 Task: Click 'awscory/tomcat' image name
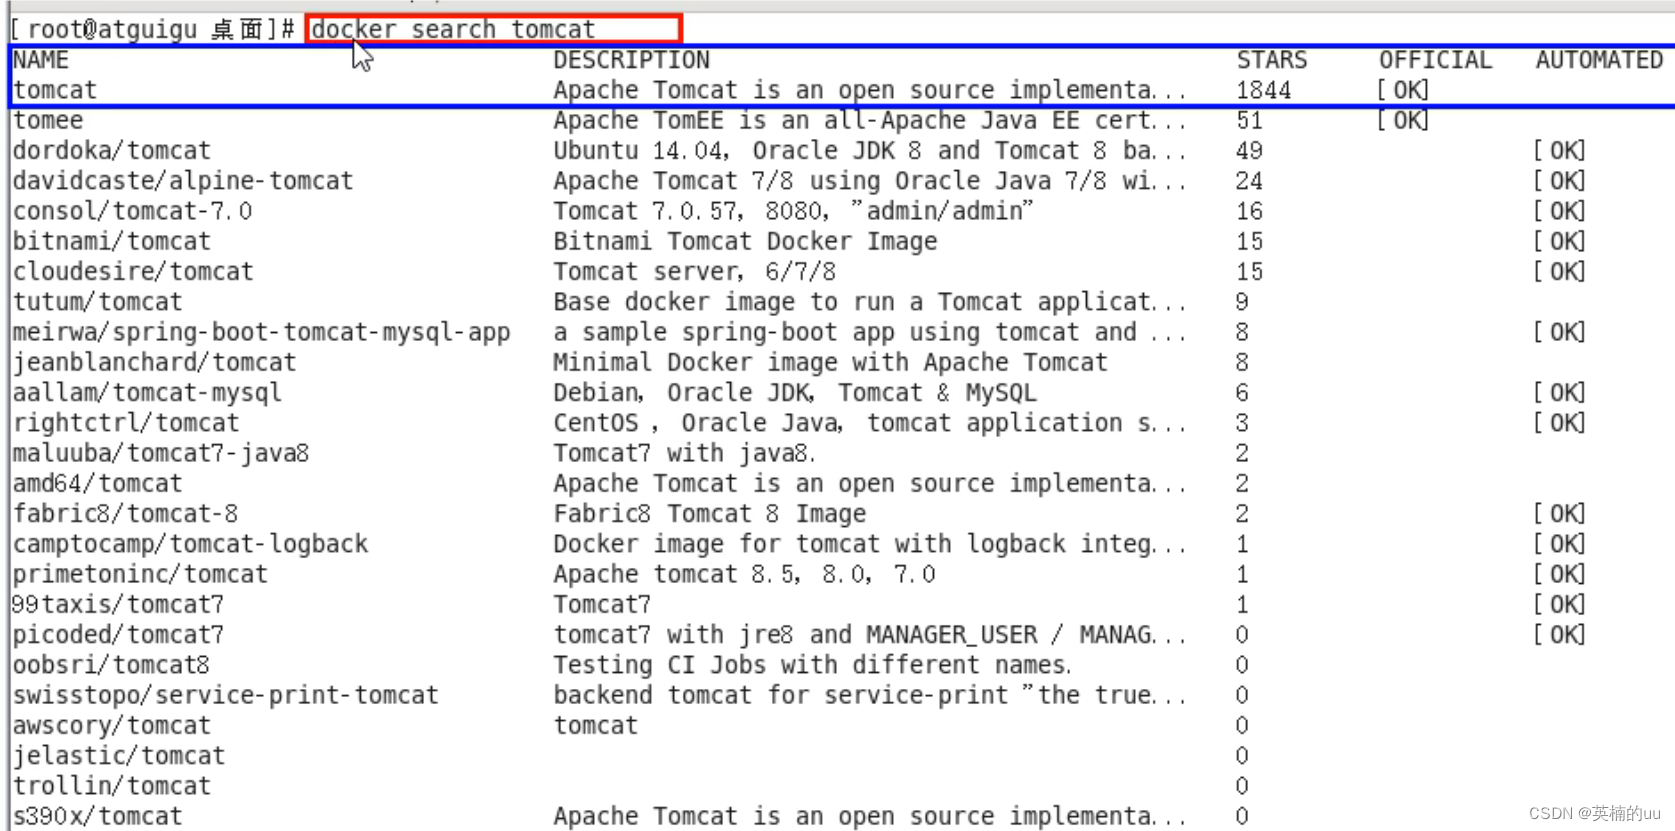pos(112,725)
